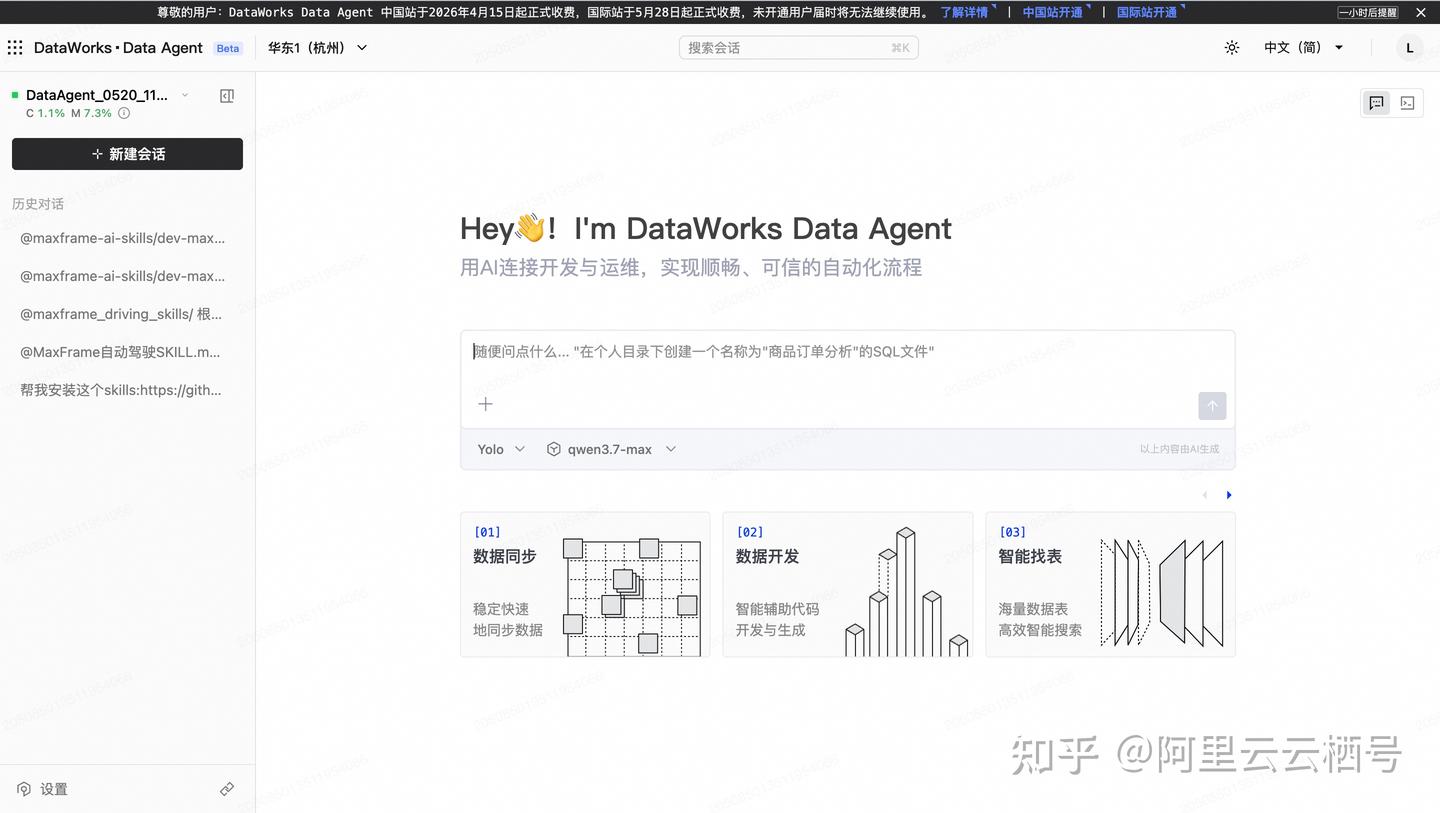
Task: Click the send arrow button
Action: 1212,406
